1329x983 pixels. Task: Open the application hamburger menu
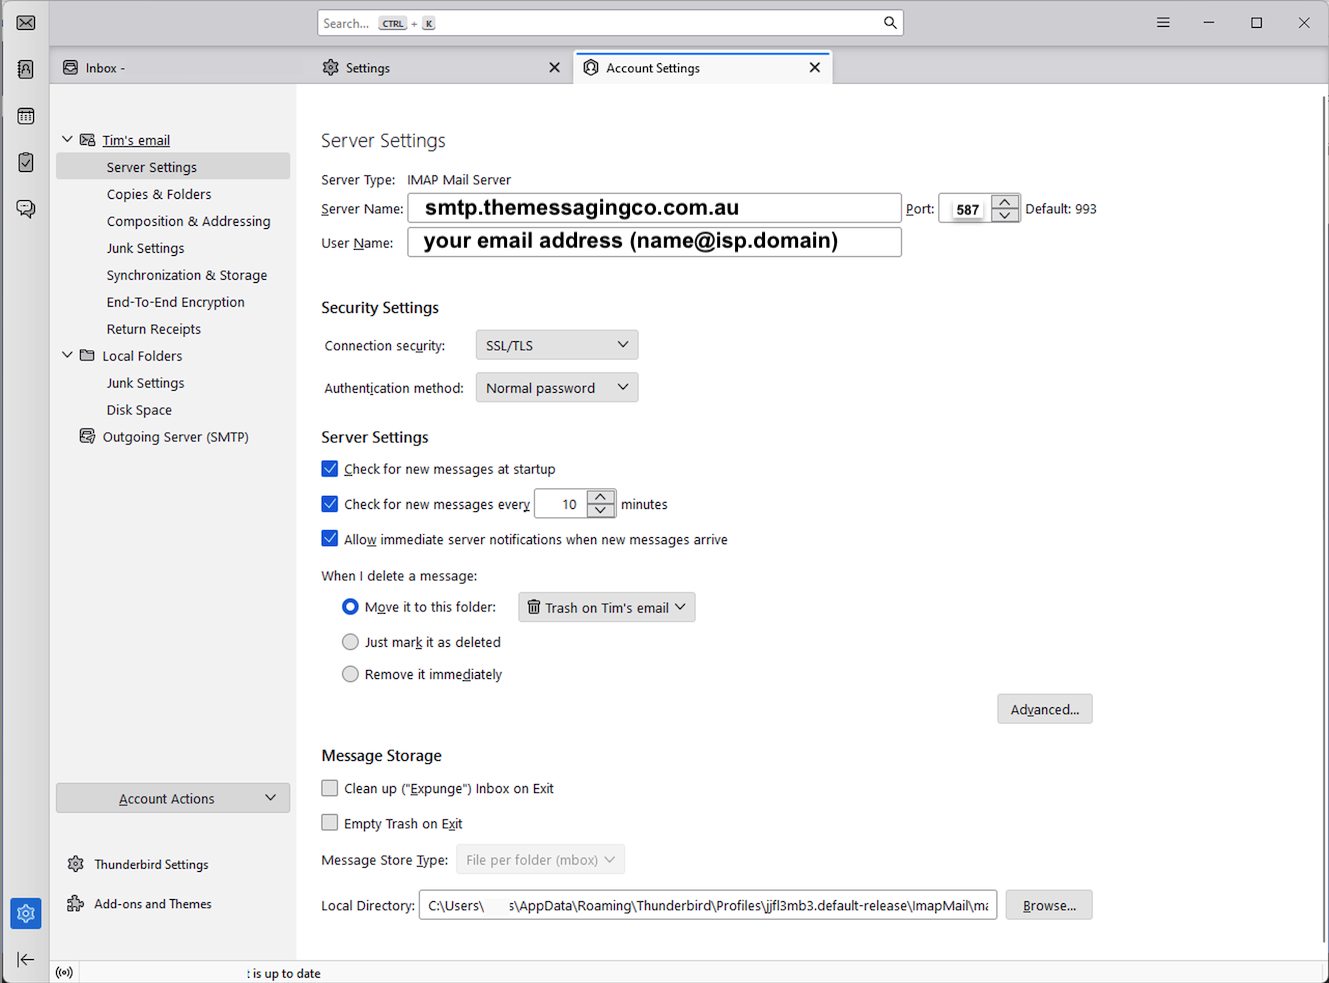tap(1162, 22)
